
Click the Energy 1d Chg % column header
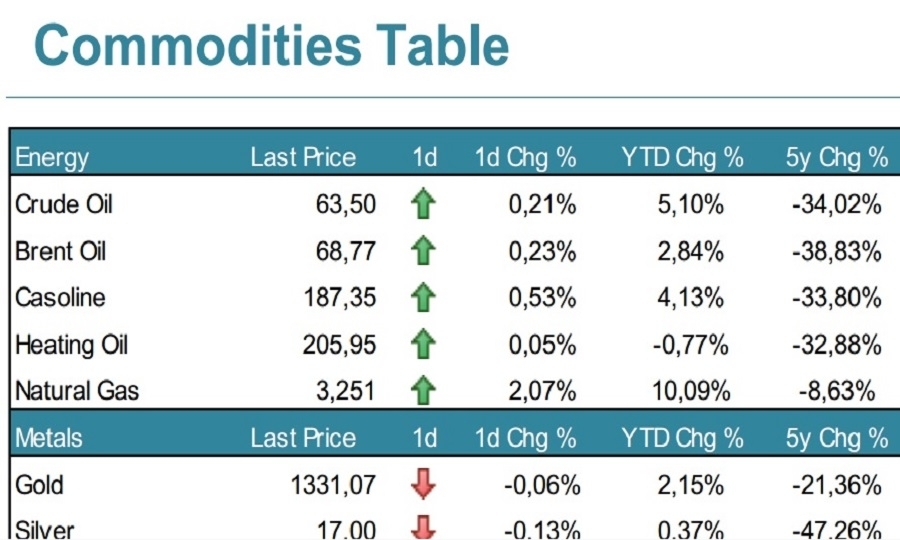(x=525, y=157)
